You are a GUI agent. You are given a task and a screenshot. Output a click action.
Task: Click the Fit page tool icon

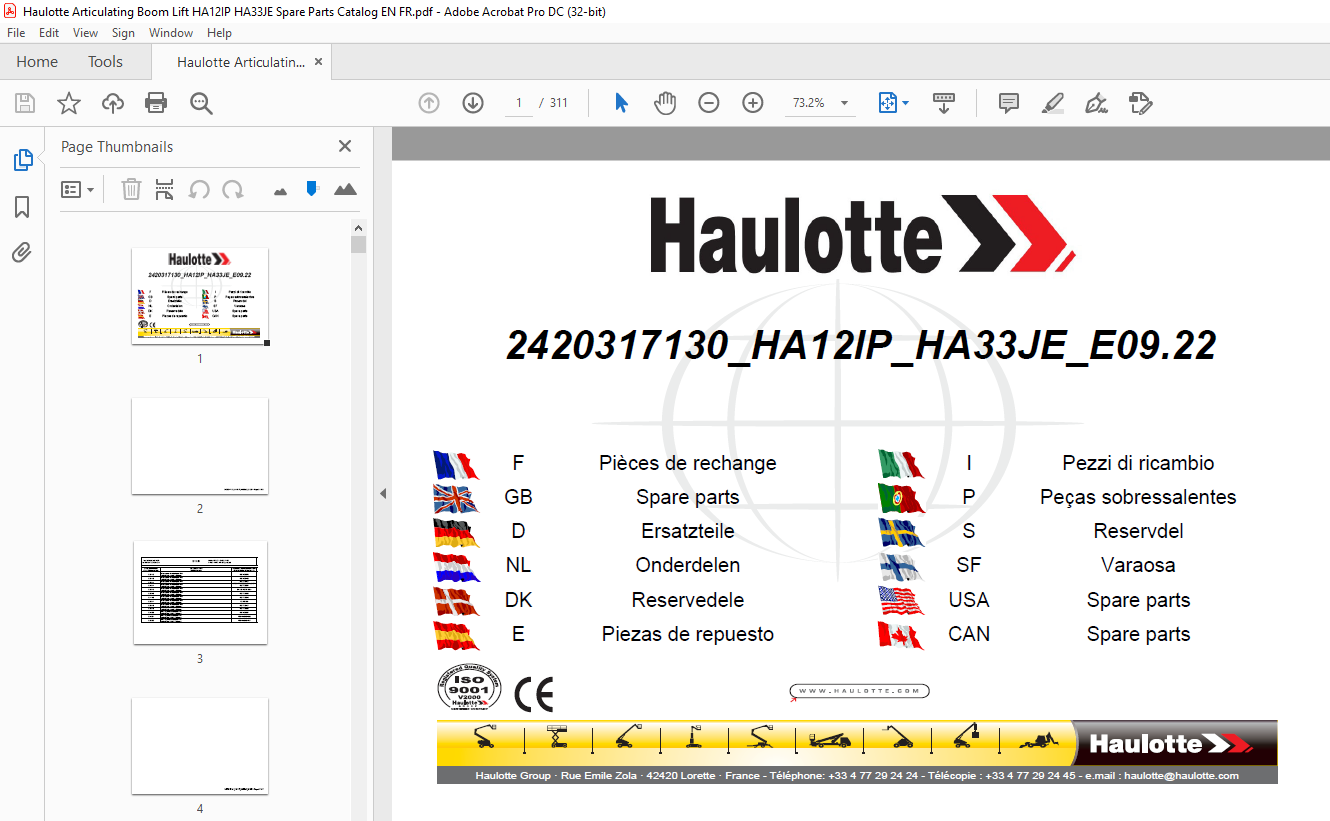[887, 103]
